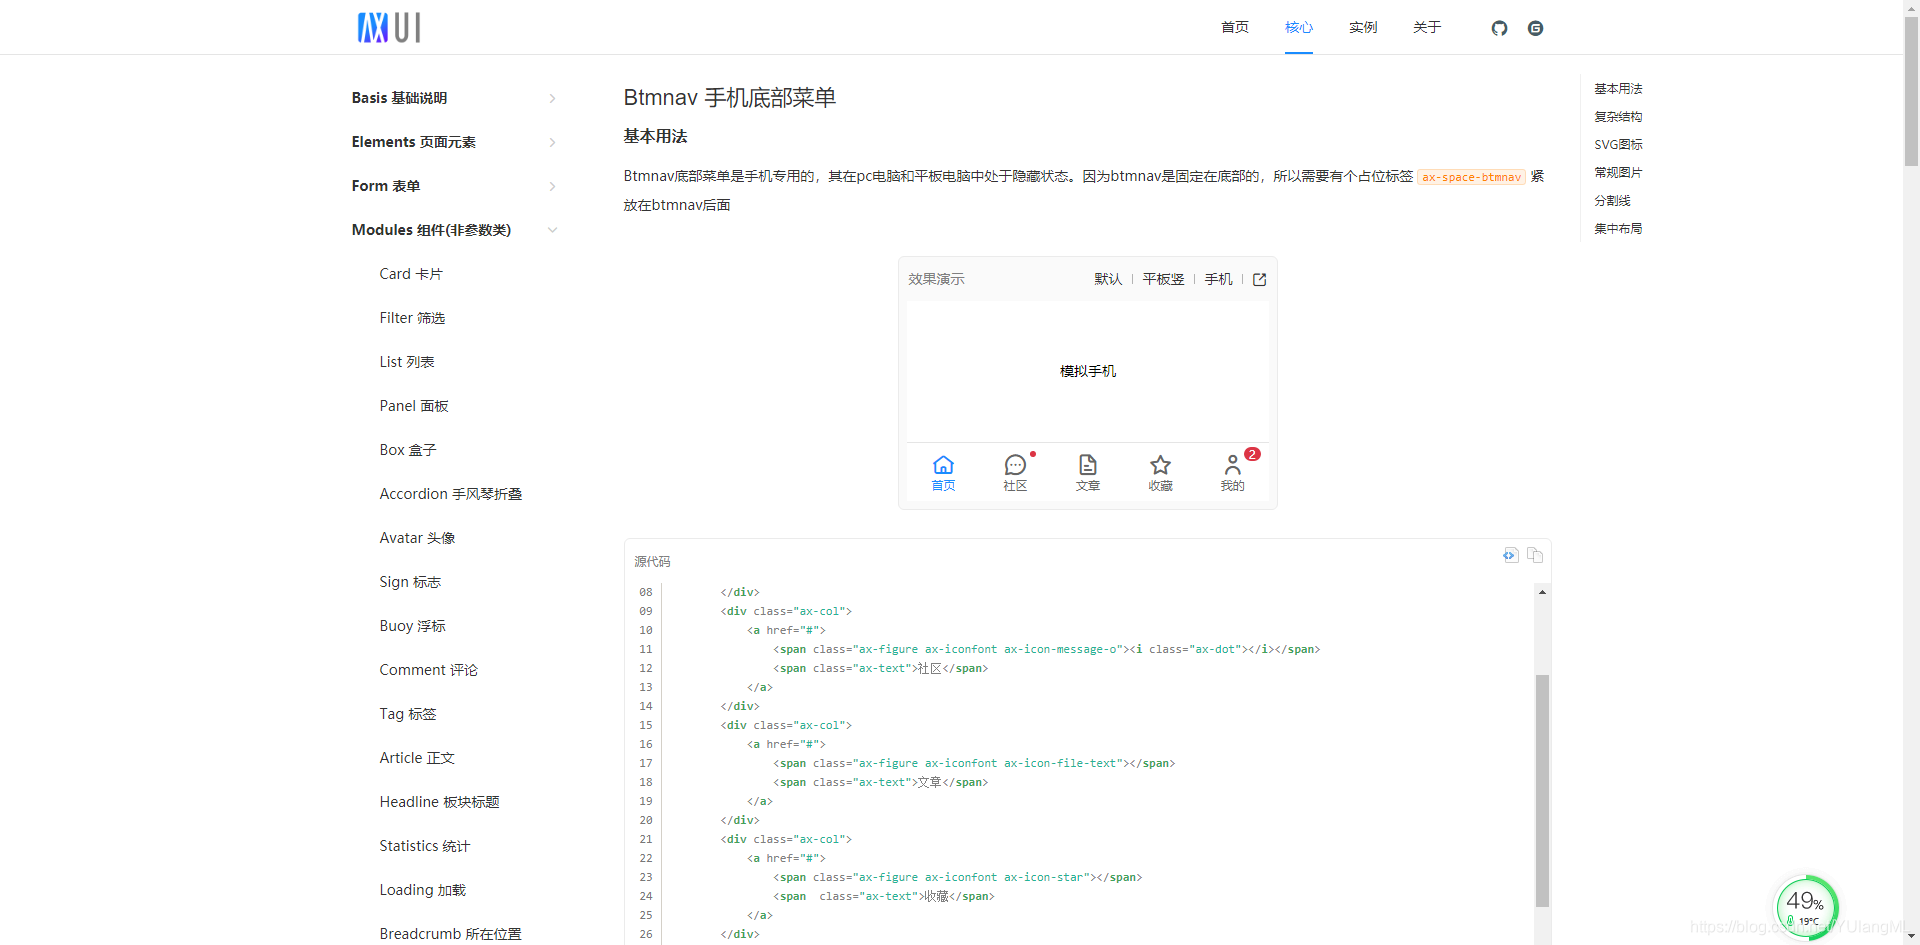
Task: Copy the source code using copy icon
Action: pos(1535,556)
